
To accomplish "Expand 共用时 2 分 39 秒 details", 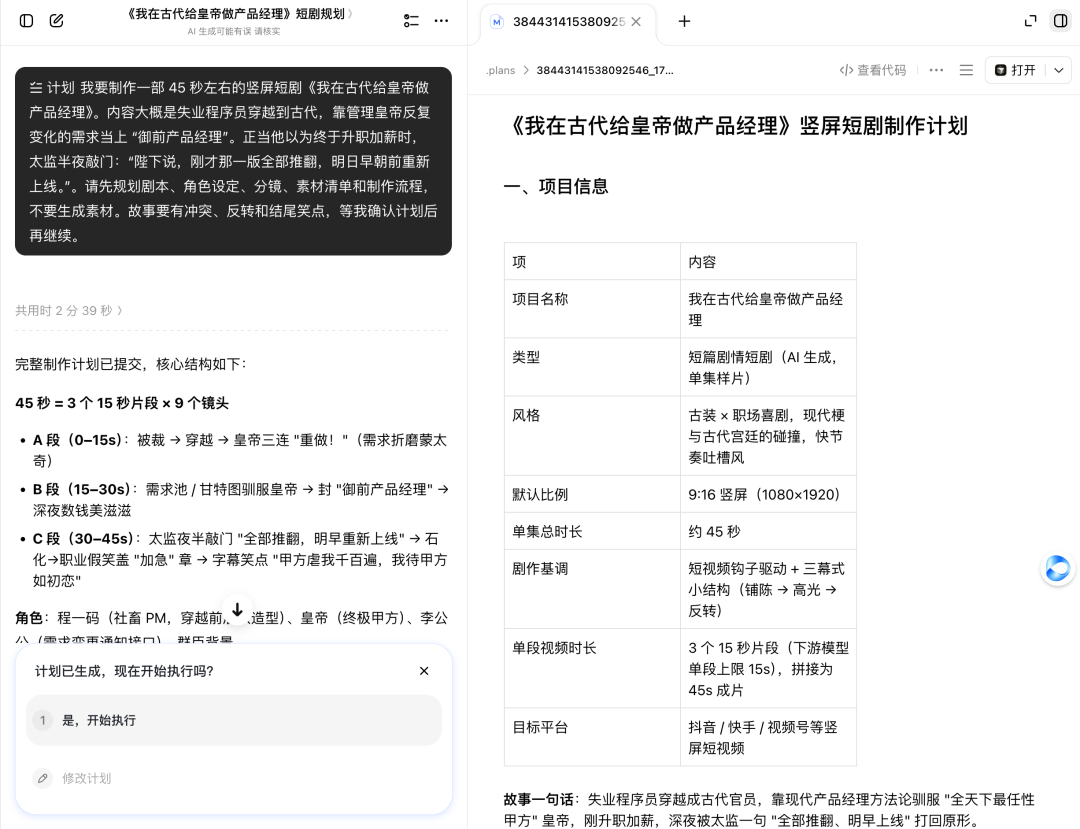I will (69, 311).
